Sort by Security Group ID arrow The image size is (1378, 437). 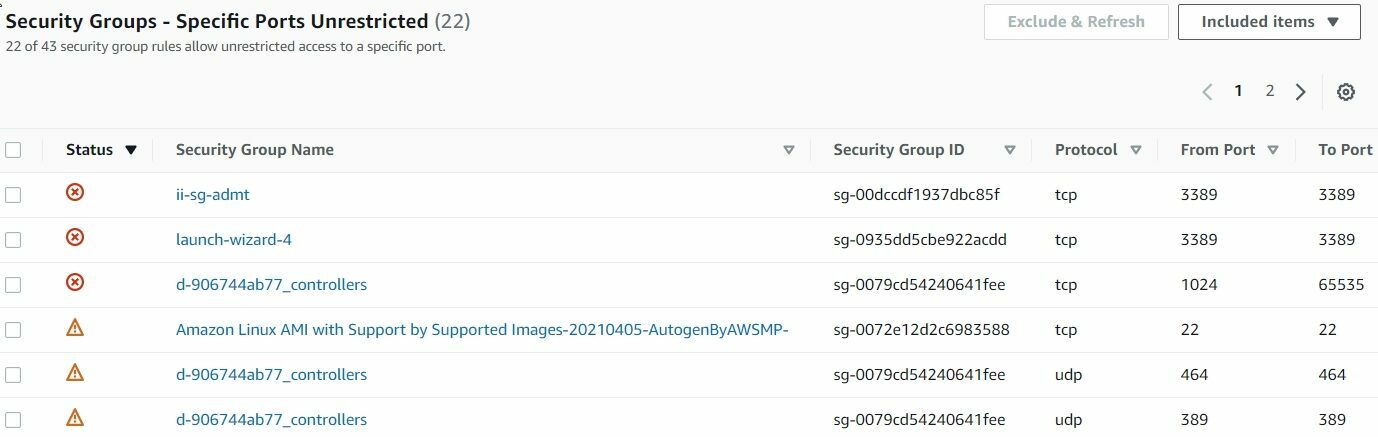(x=1010, y=151)
